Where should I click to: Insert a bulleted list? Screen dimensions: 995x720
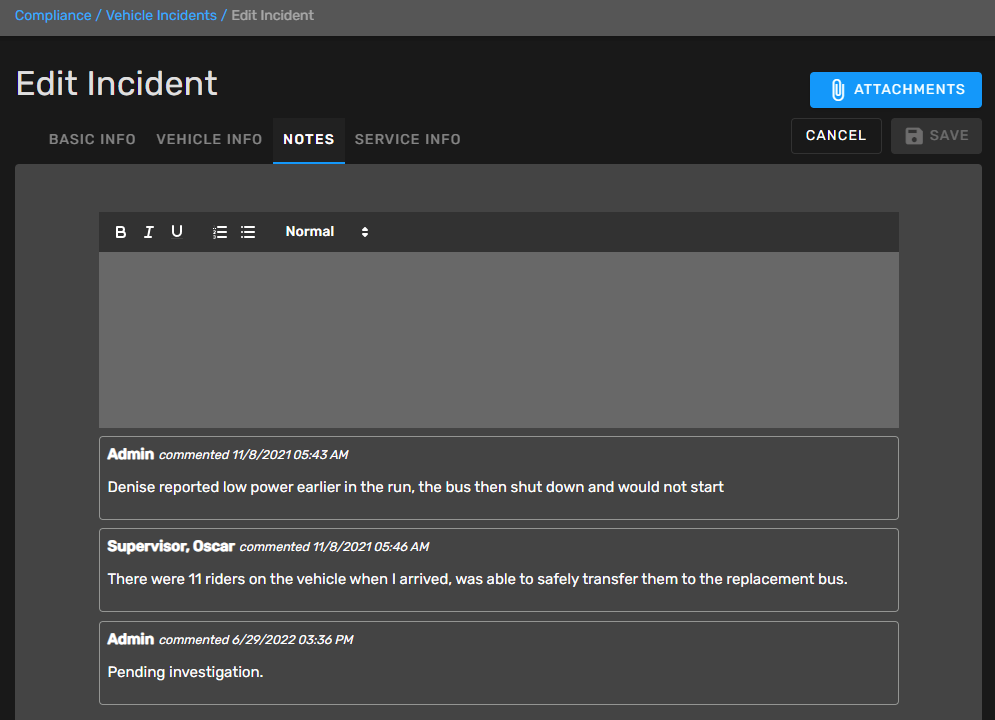tap(248, 232)
